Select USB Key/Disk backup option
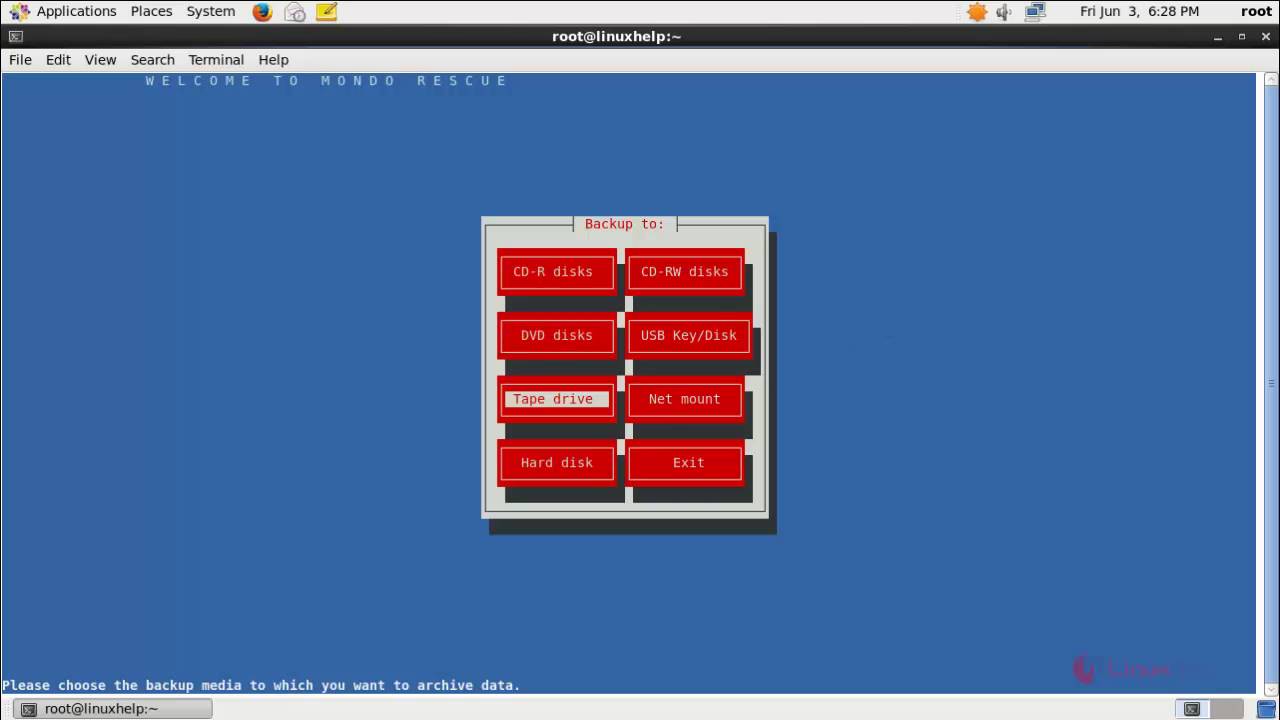This screenshot has height=720, width=1280. coord(688,336)
